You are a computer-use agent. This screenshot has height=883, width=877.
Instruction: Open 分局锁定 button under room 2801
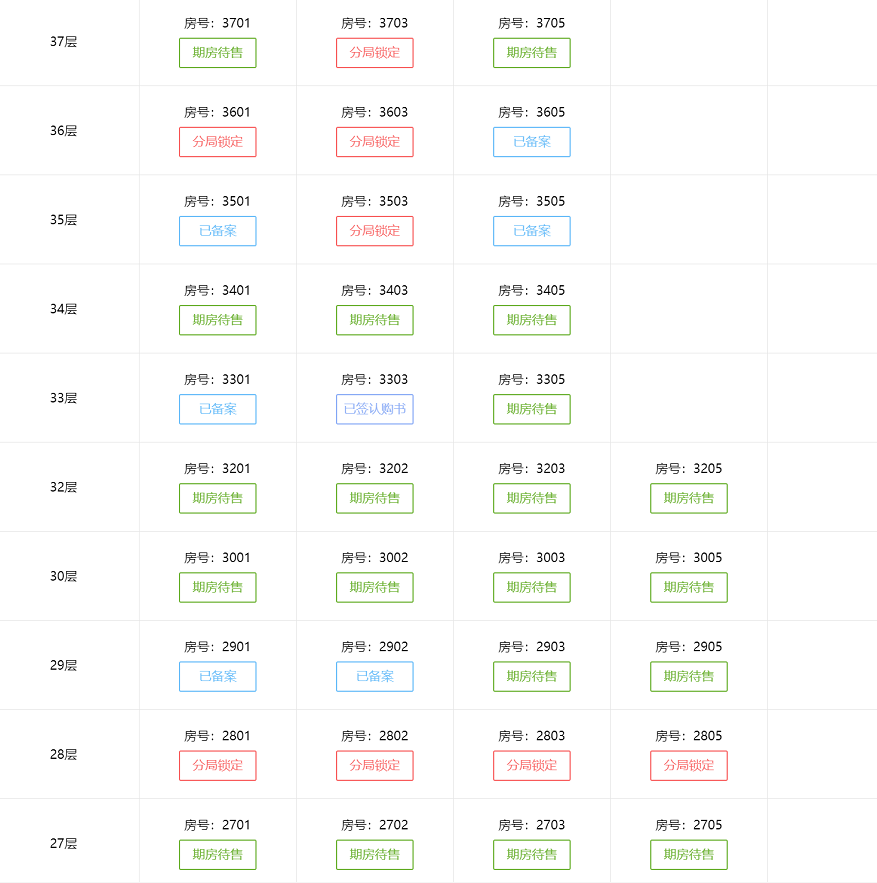tap(217, 765)
